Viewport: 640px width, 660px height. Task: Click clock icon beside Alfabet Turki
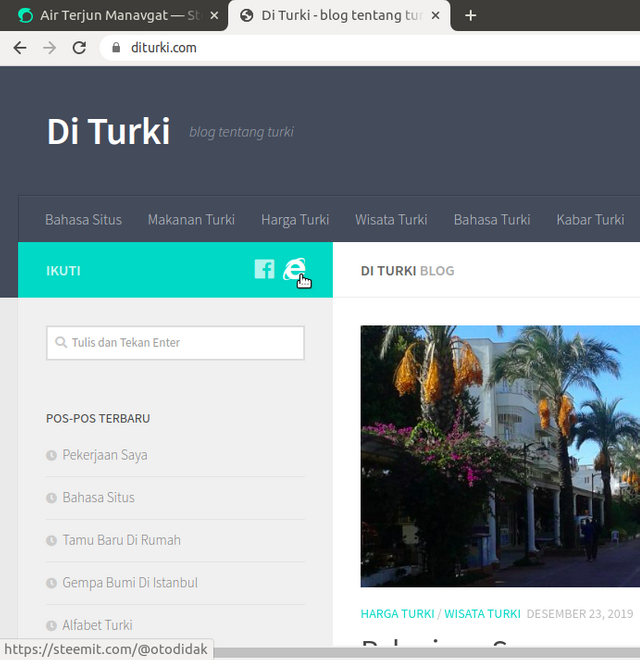click(x=51, y=625)
